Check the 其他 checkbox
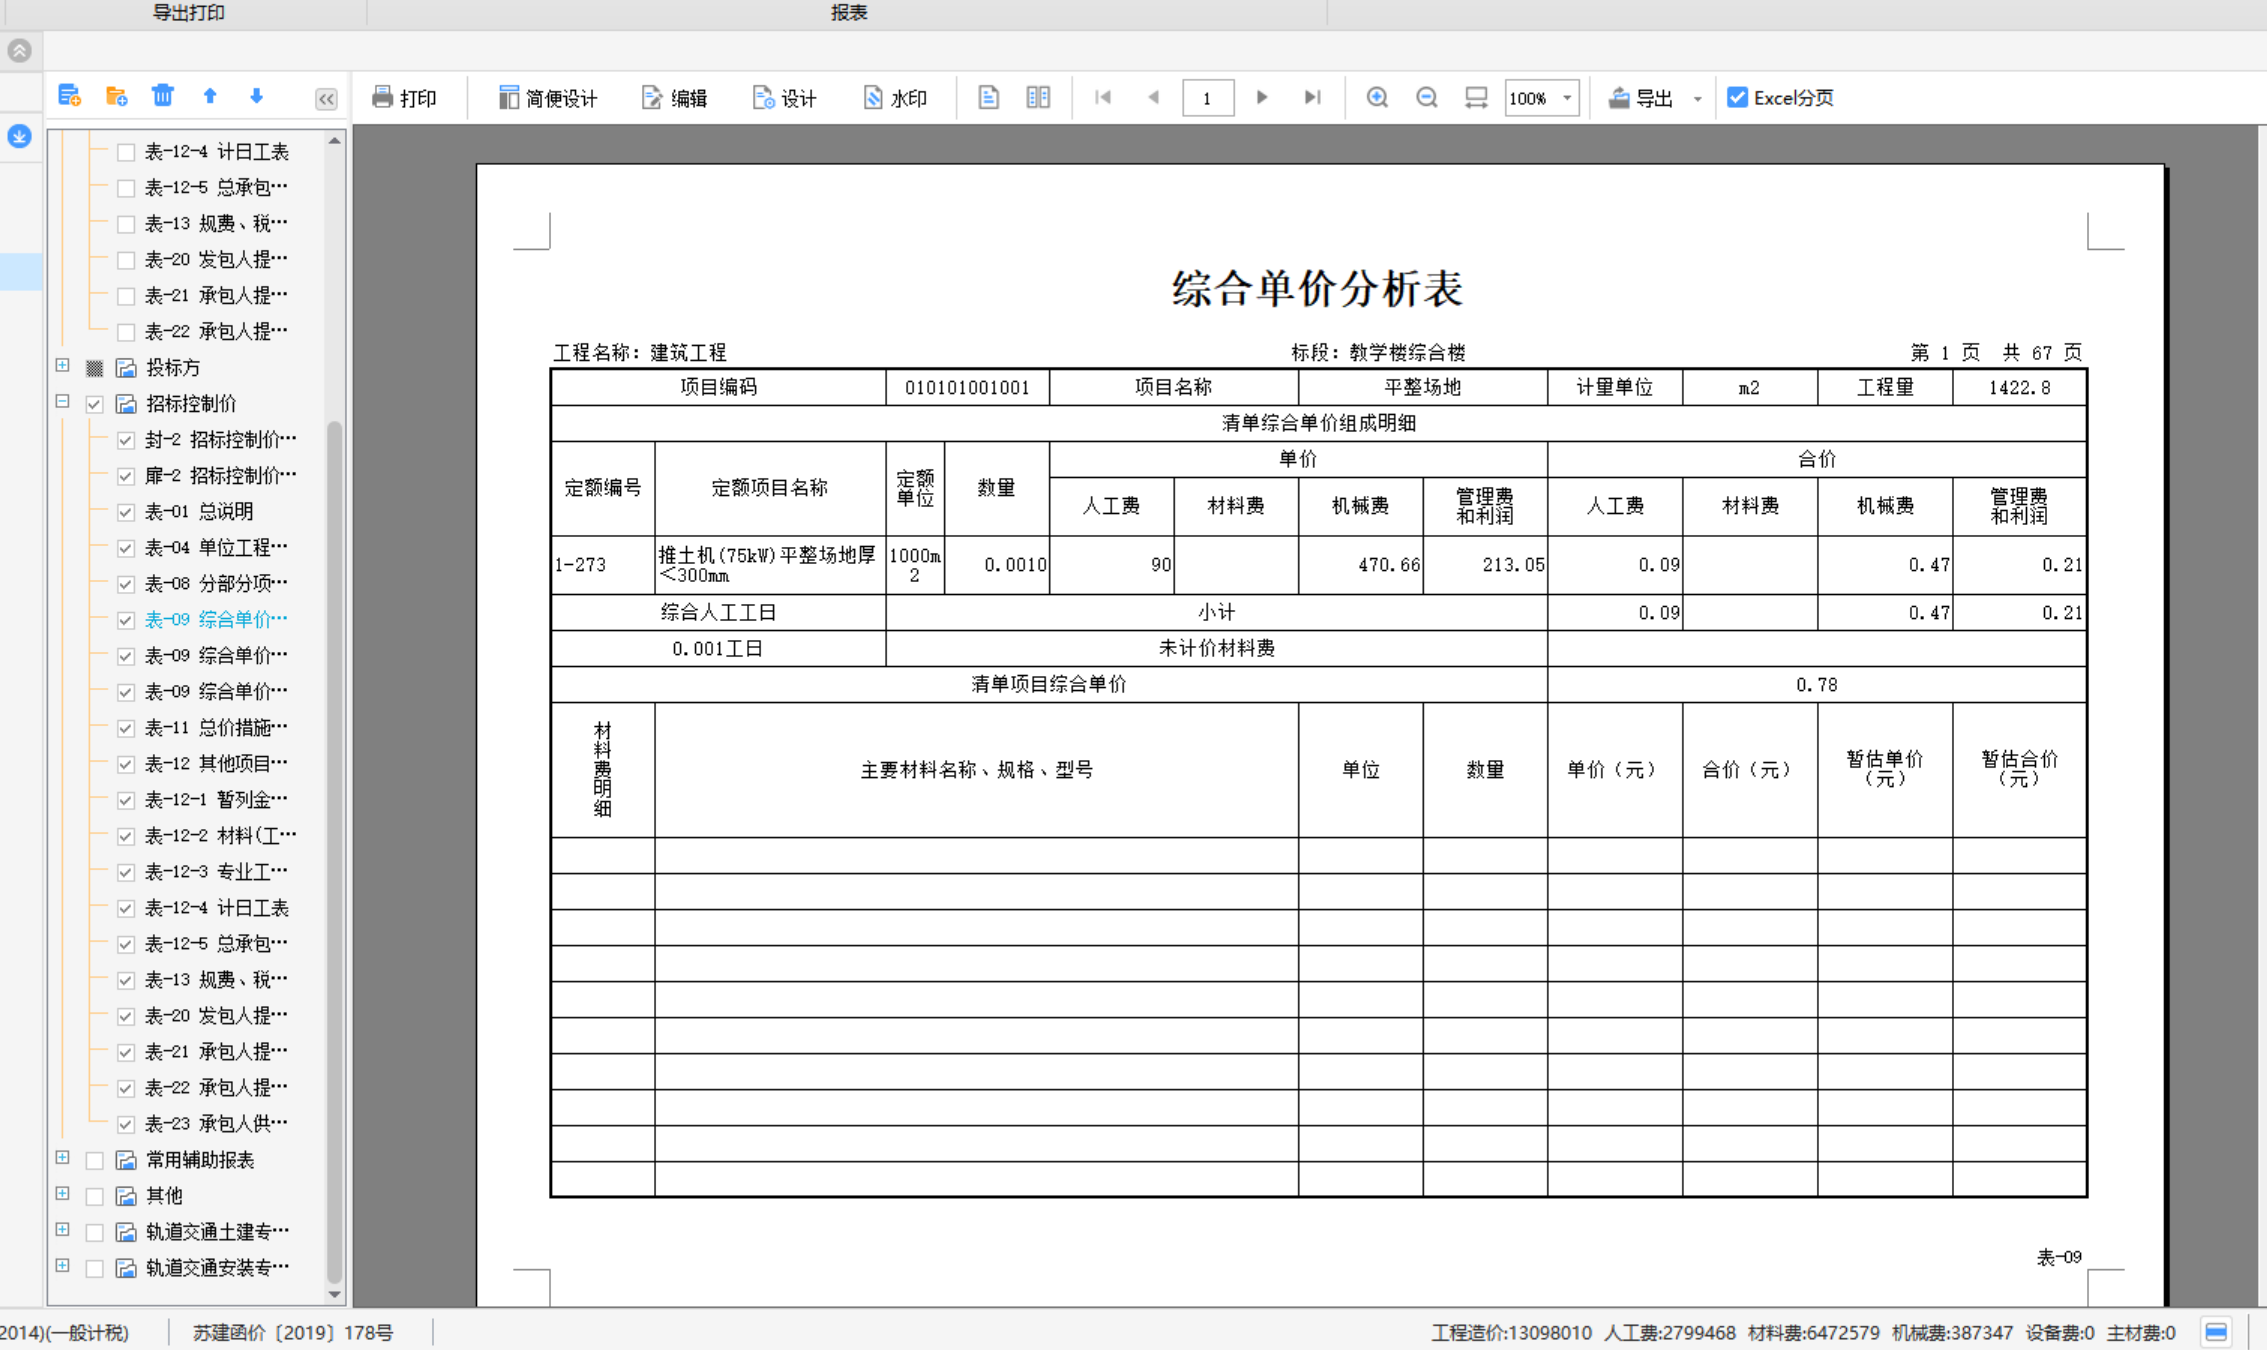This screenshot has height=1350, width=2267. 94,1196
